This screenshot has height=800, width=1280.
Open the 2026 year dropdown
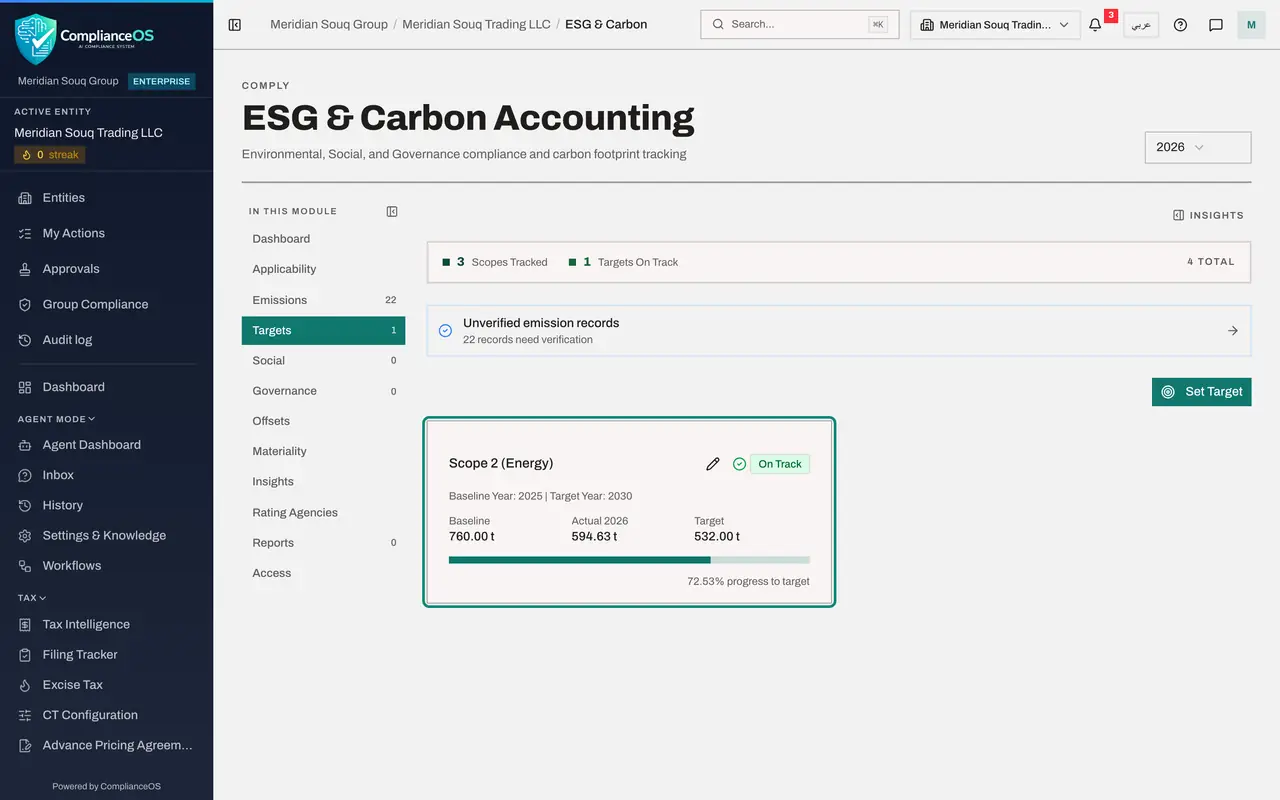coord(1198,147)
